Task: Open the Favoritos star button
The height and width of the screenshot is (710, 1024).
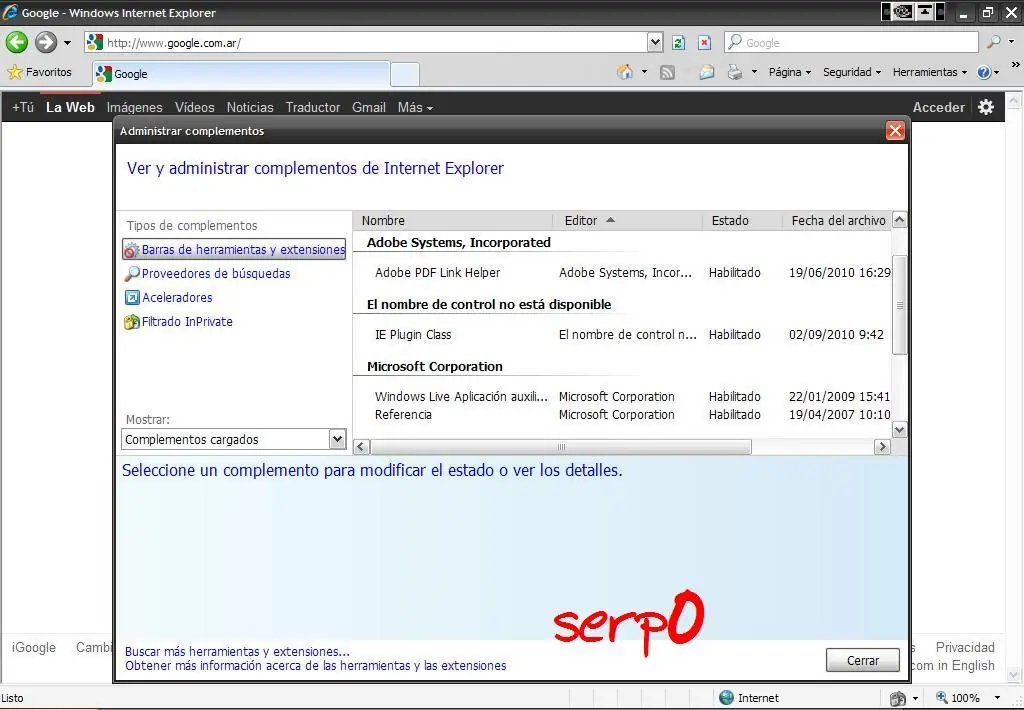Action: (x=39, y=72)
